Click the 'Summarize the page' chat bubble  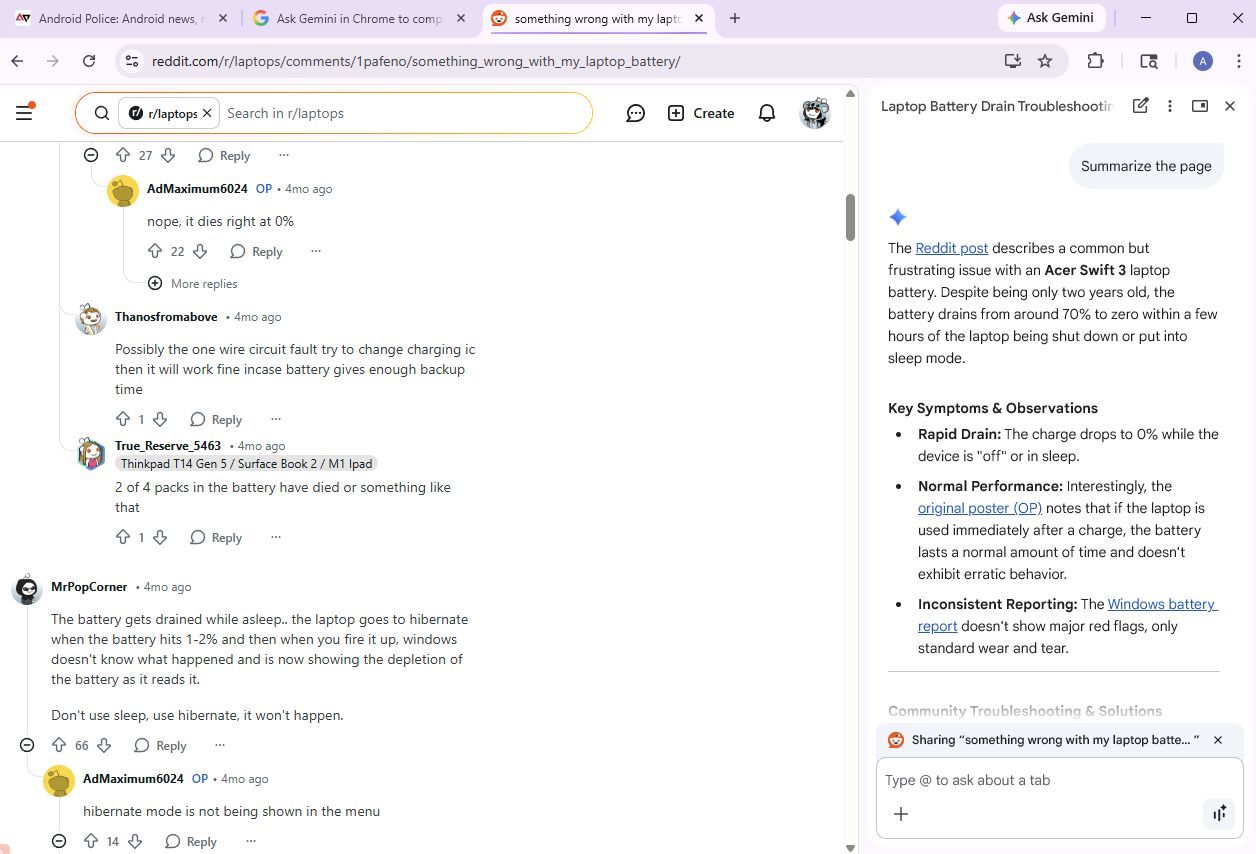click(1146, 166)
